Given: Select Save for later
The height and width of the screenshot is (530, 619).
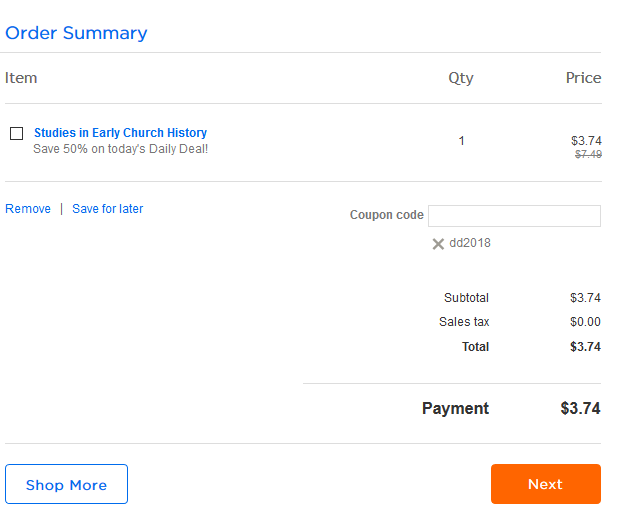Looking at the screenshot, I should click(x=107, y=209).
